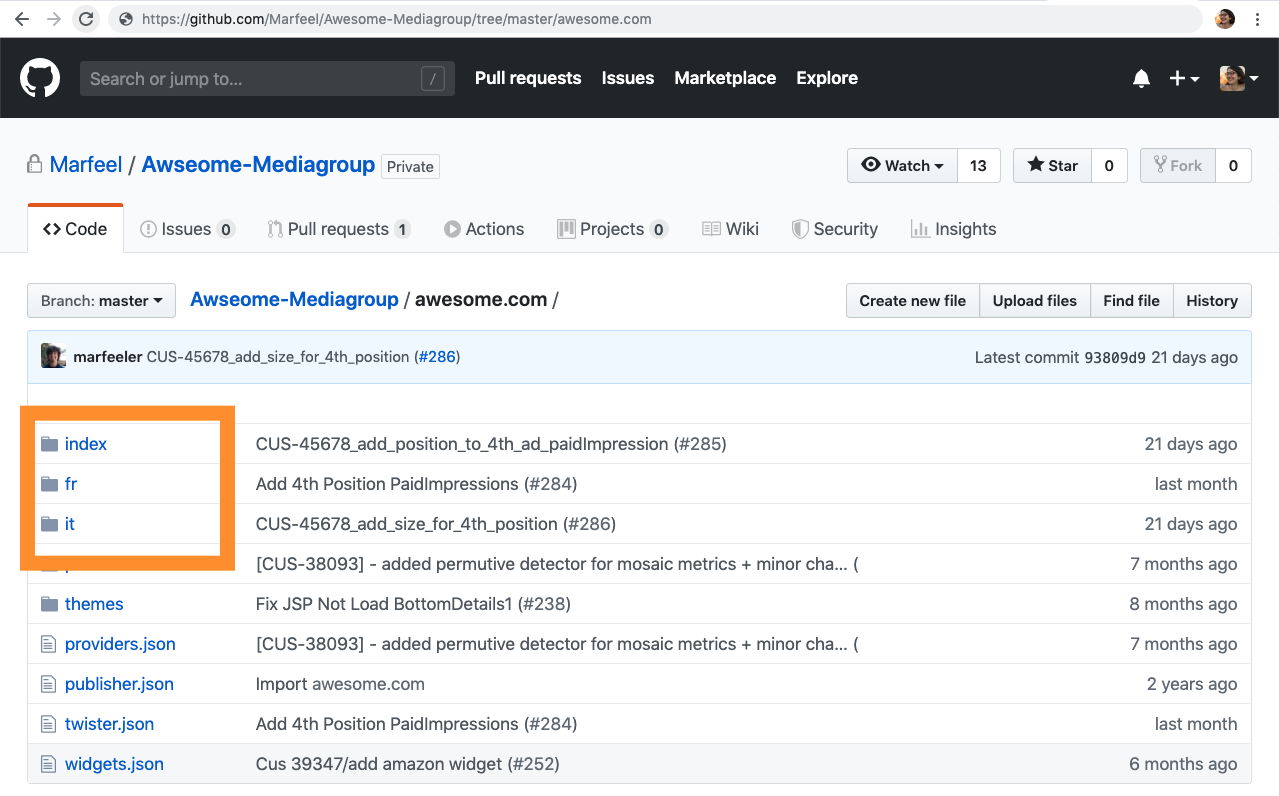This screenshot has height=796, width=1279.
Task: Open the notifications bell
Action: pyautogui.click(x=1141, y=78)
